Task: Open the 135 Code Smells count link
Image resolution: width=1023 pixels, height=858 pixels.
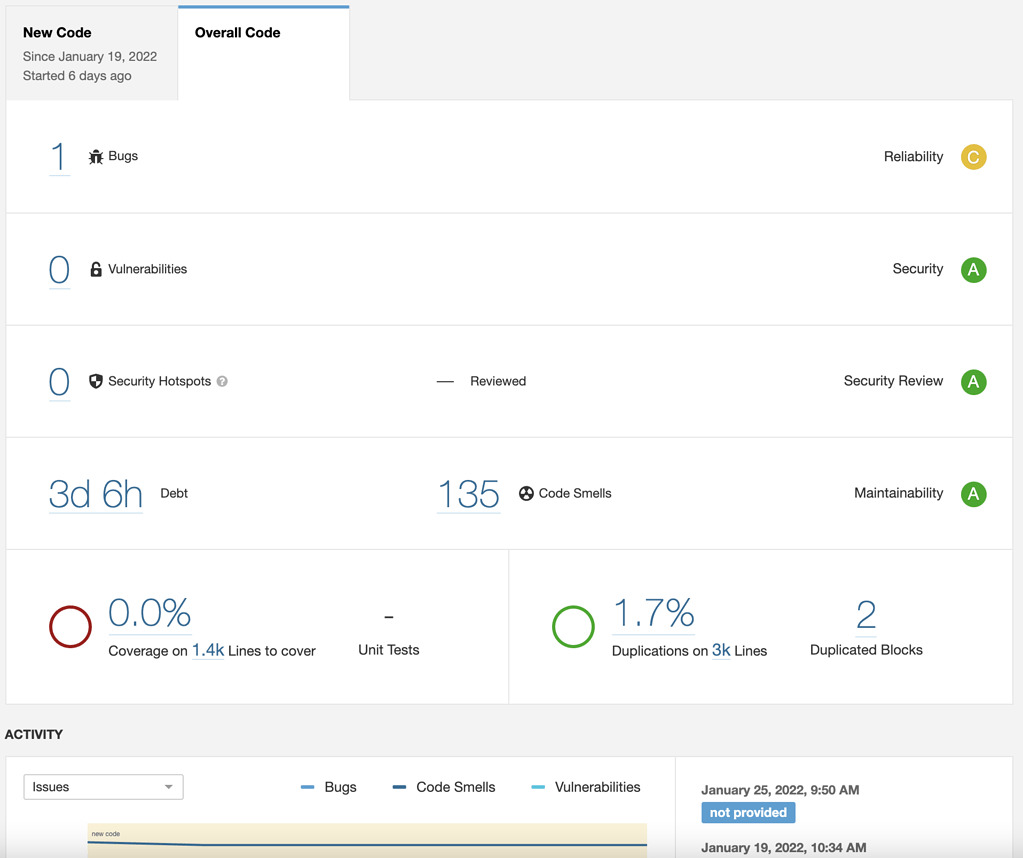Action: tap(468, 494)
